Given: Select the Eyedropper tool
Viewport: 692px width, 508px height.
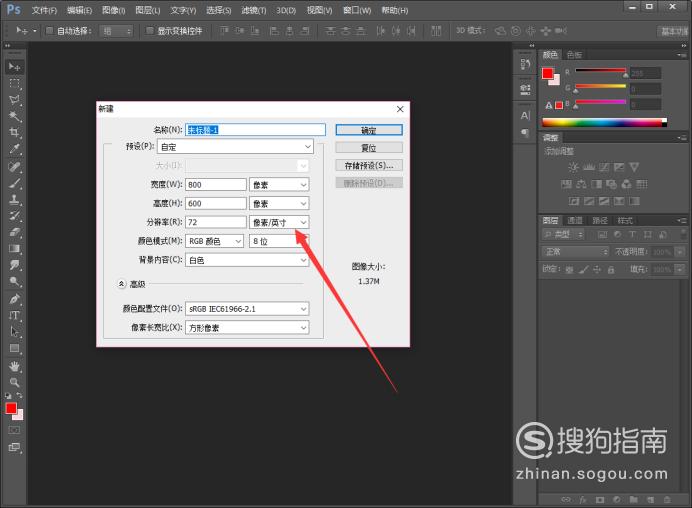Looking at the screenshot, I should tap(14, 149).
